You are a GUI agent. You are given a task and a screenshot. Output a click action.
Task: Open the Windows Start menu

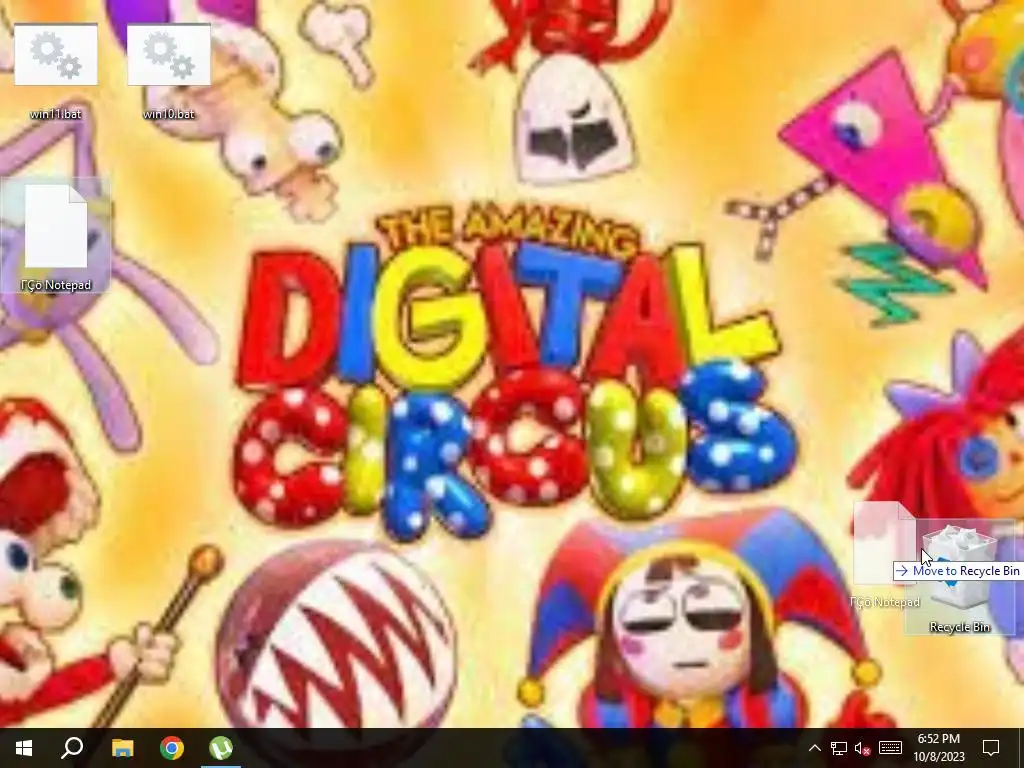(24, 748)
